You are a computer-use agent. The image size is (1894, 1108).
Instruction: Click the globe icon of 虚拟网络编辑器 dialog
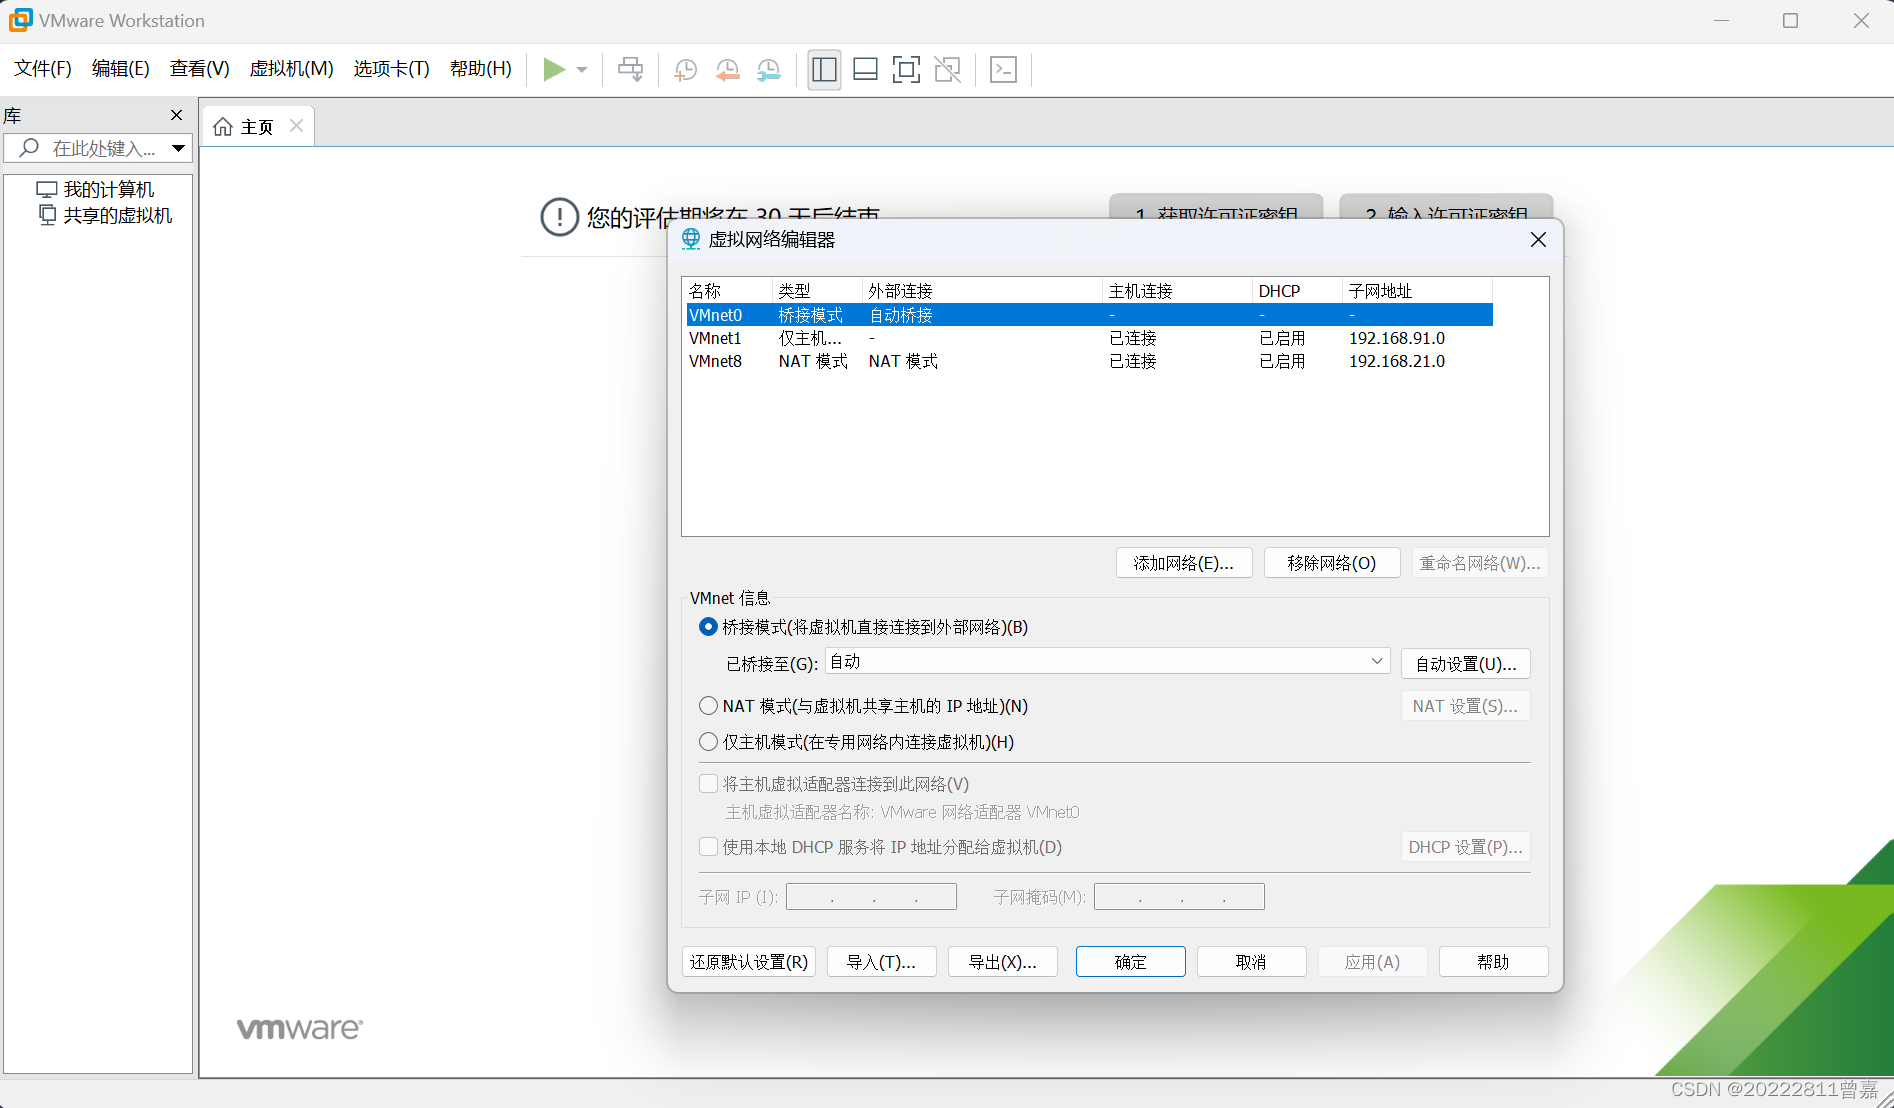[x=691, y=239]
